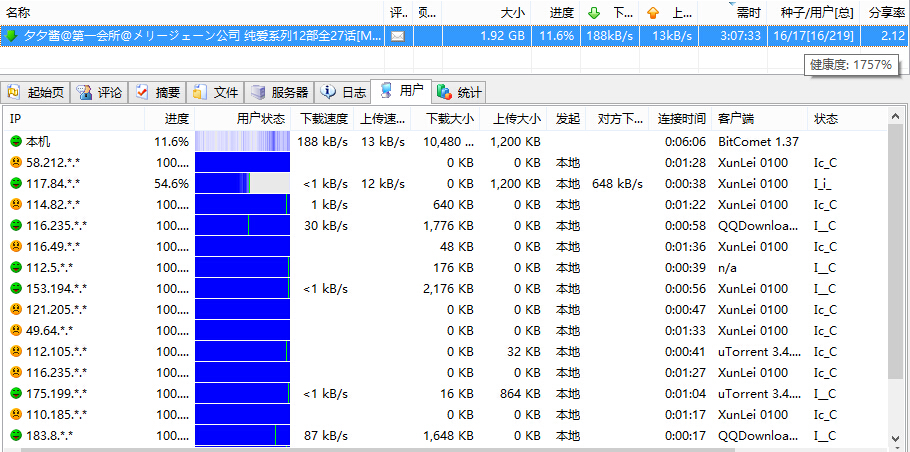Image resolution: width=910 pixels, height=452 pixels.
Task: Switch to the 统计 tab
Action: pyautogui.click(x=460, y=92)
